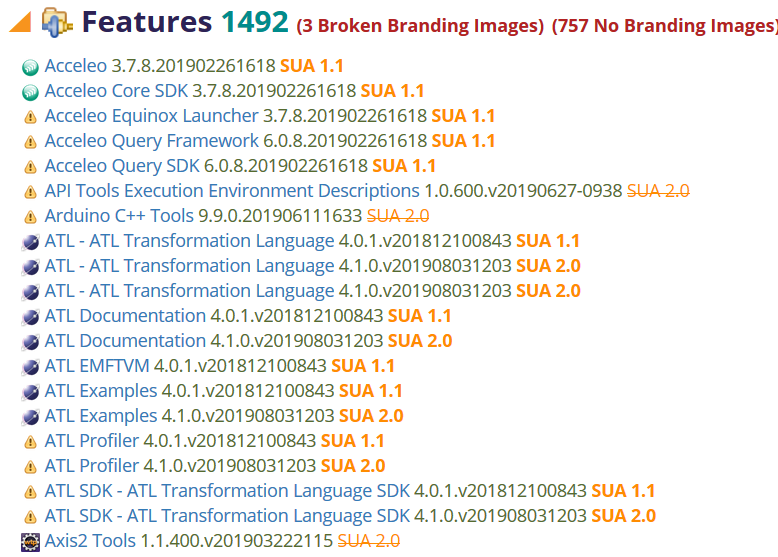Open ATL SDK Transformation Language SDK 4.0.1 link
Viewport: 778px width, 557px height.
coord(227,491)
